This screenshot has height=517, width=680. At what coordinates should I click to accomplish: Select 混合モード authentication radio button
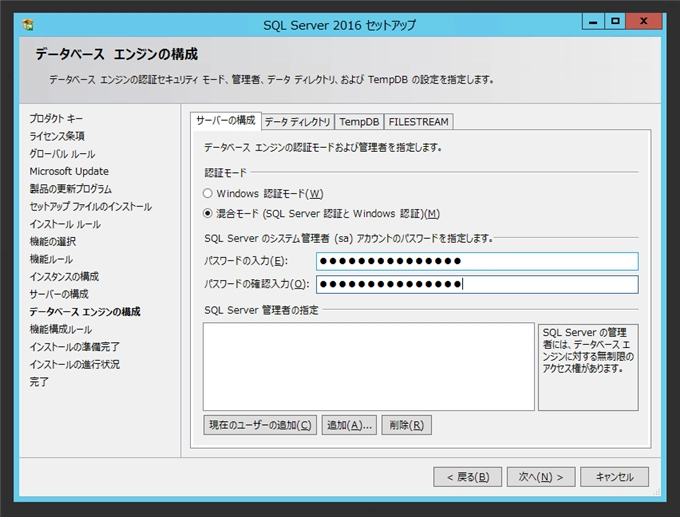[208, 213]
